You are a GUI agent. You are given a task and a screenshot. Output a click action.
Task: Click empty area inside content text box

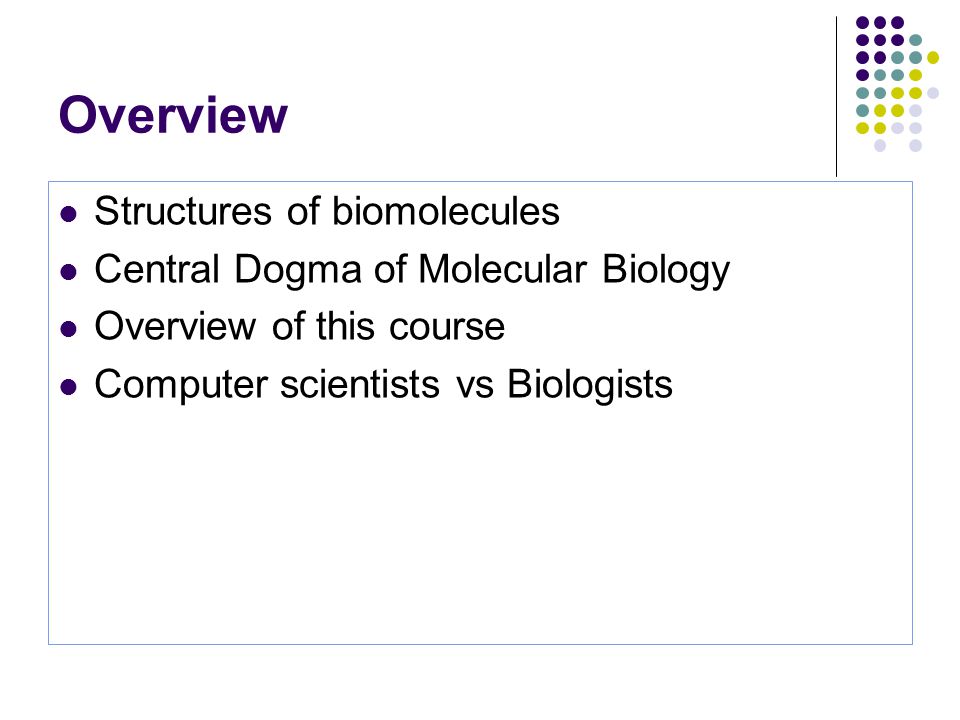480,527
